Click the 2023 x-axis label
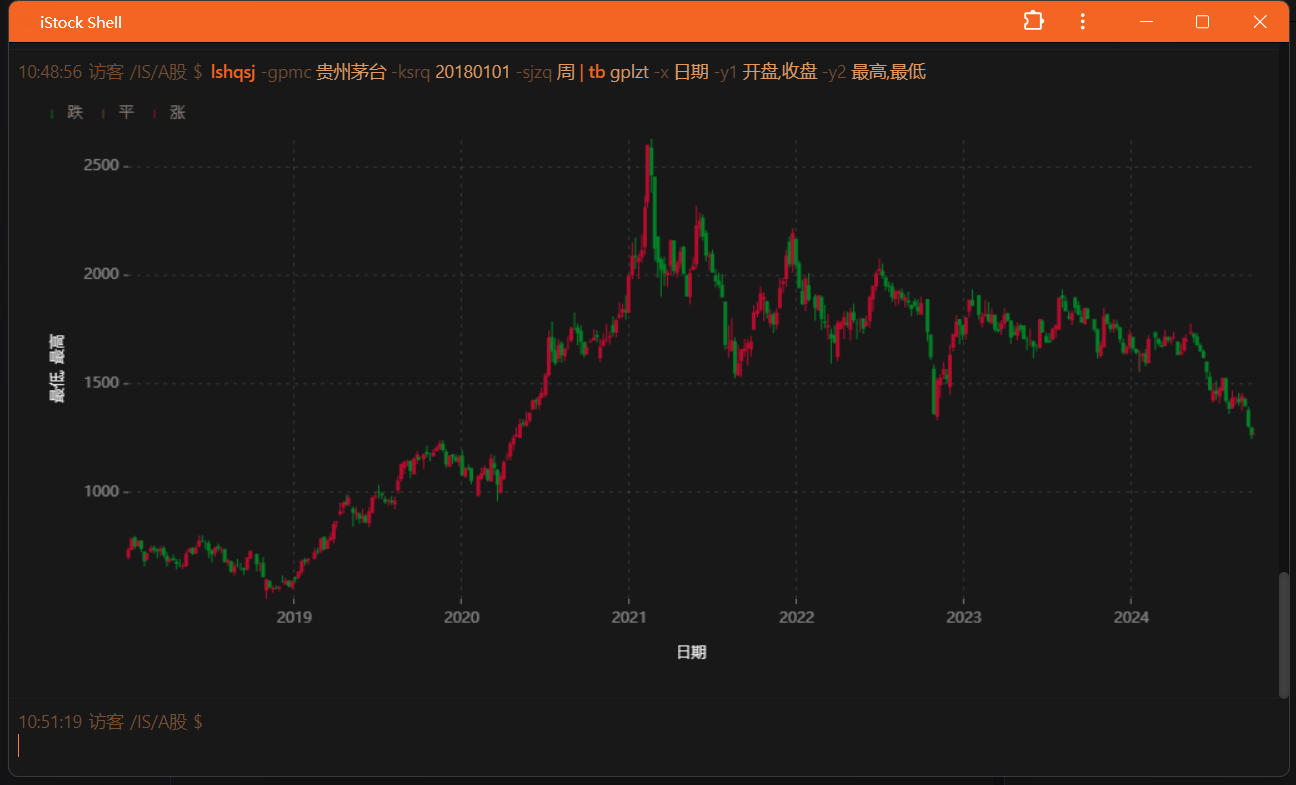 click(963, 617)
